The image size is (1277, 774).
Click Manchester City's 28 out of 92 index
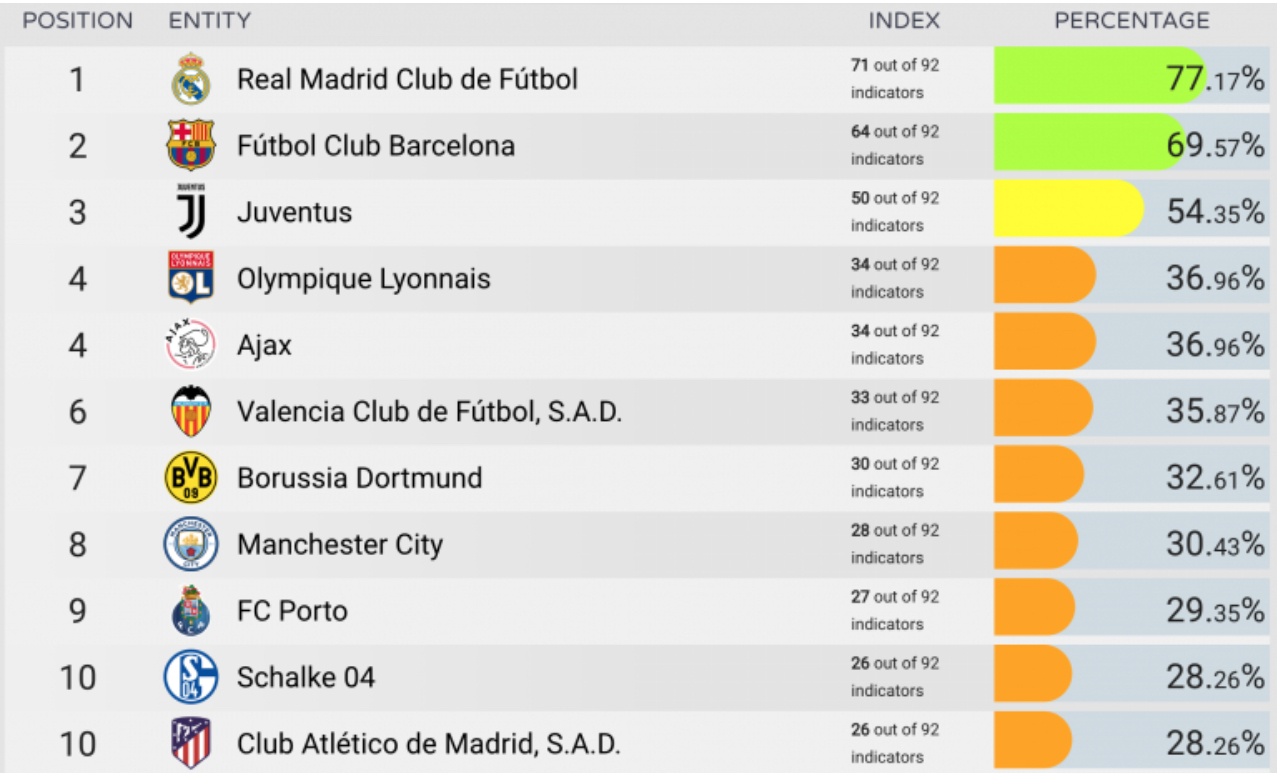(x=895, y=544)
